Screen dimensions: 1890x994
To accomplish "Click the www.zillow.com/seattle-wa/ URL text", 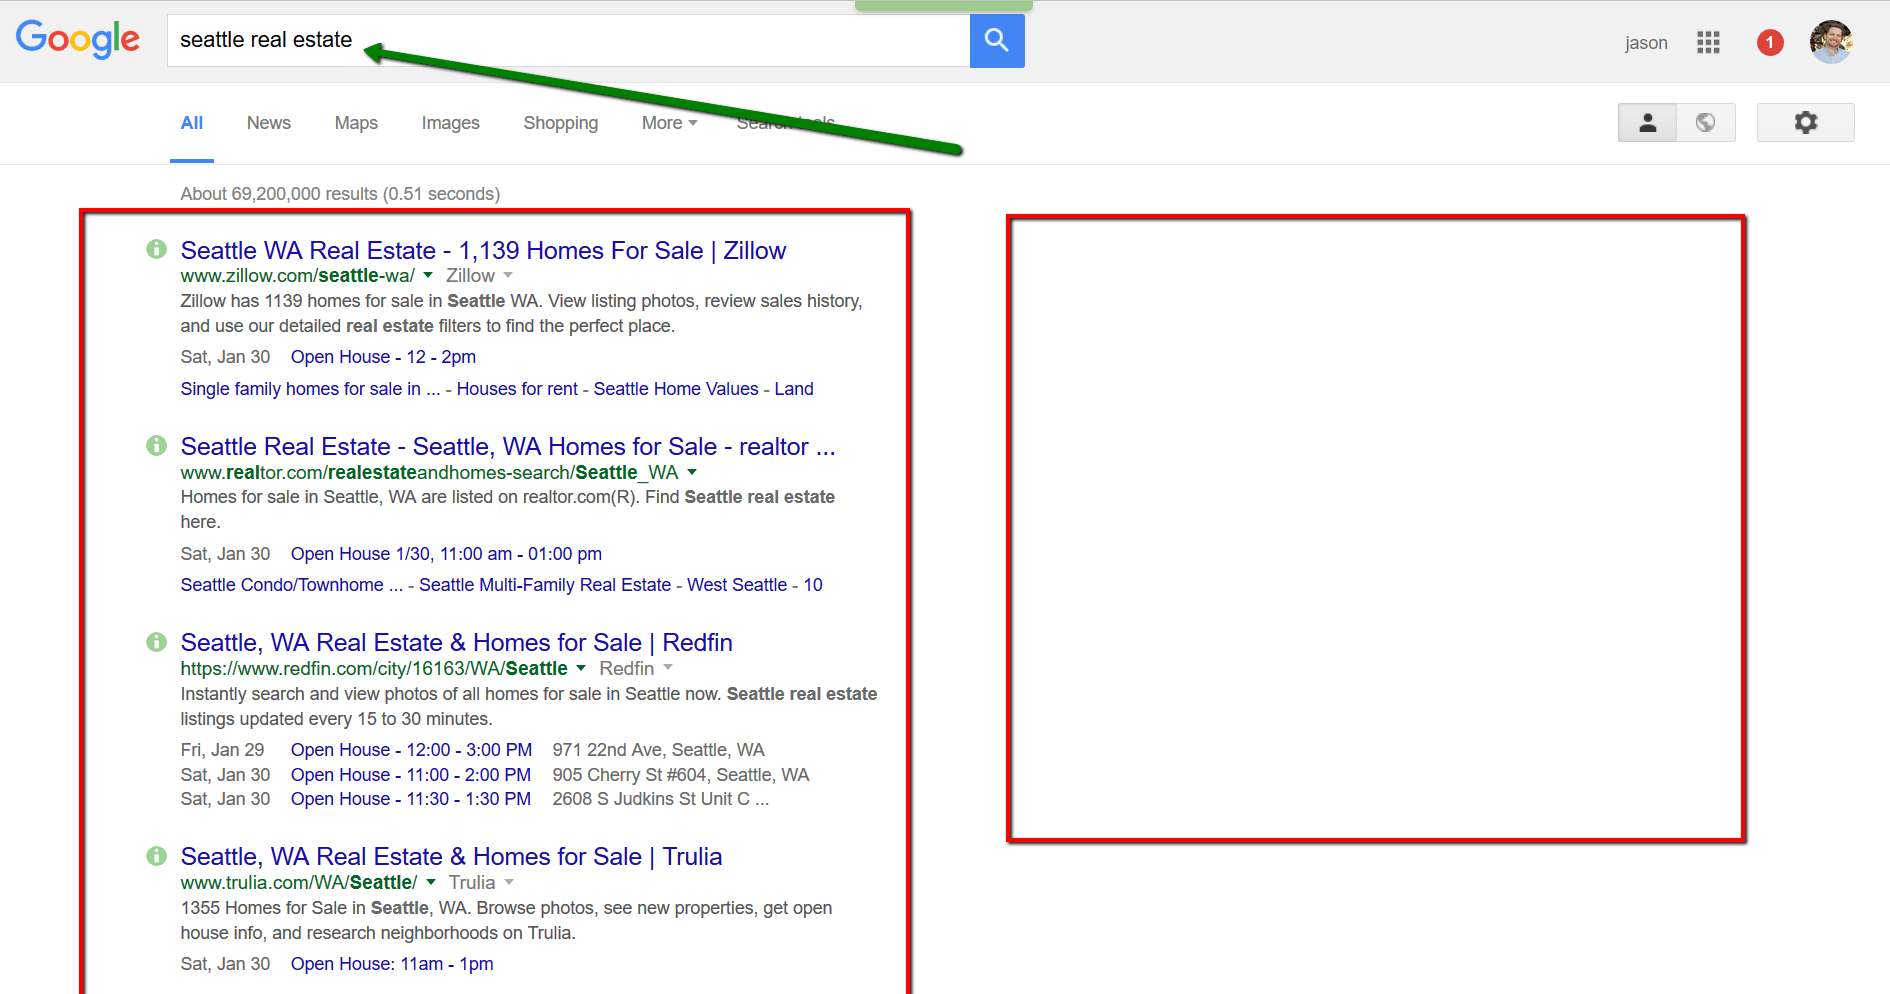I will (x=297, y=275).
